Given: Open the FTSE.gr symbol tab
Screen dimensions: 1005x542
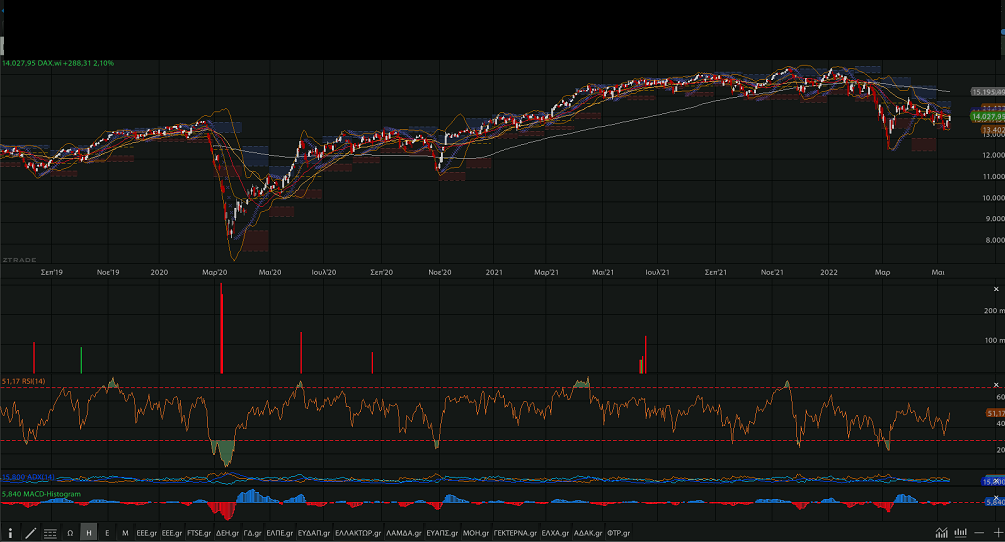Looking at the screenshot, I should 199,532.
